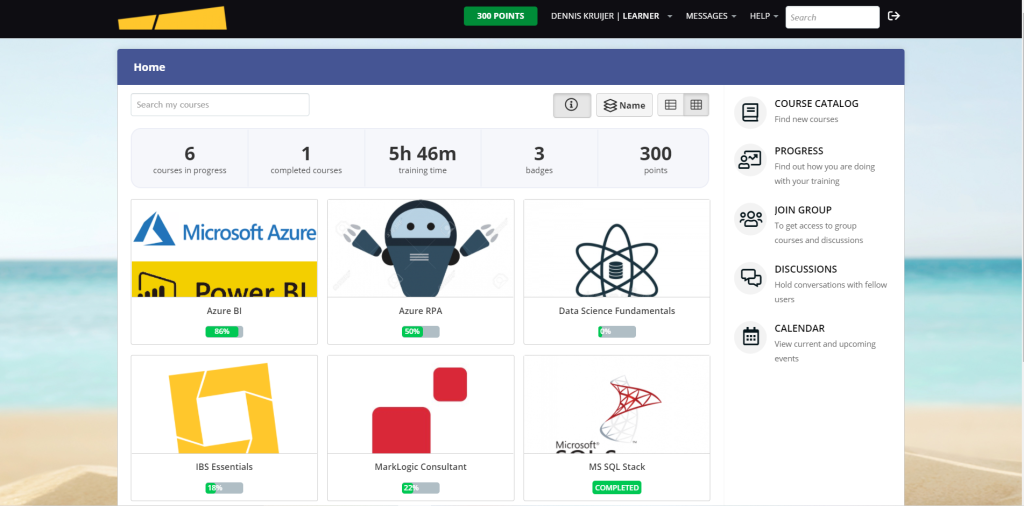Switch to list view layout

pyautogui.click(x=670, y=105)
